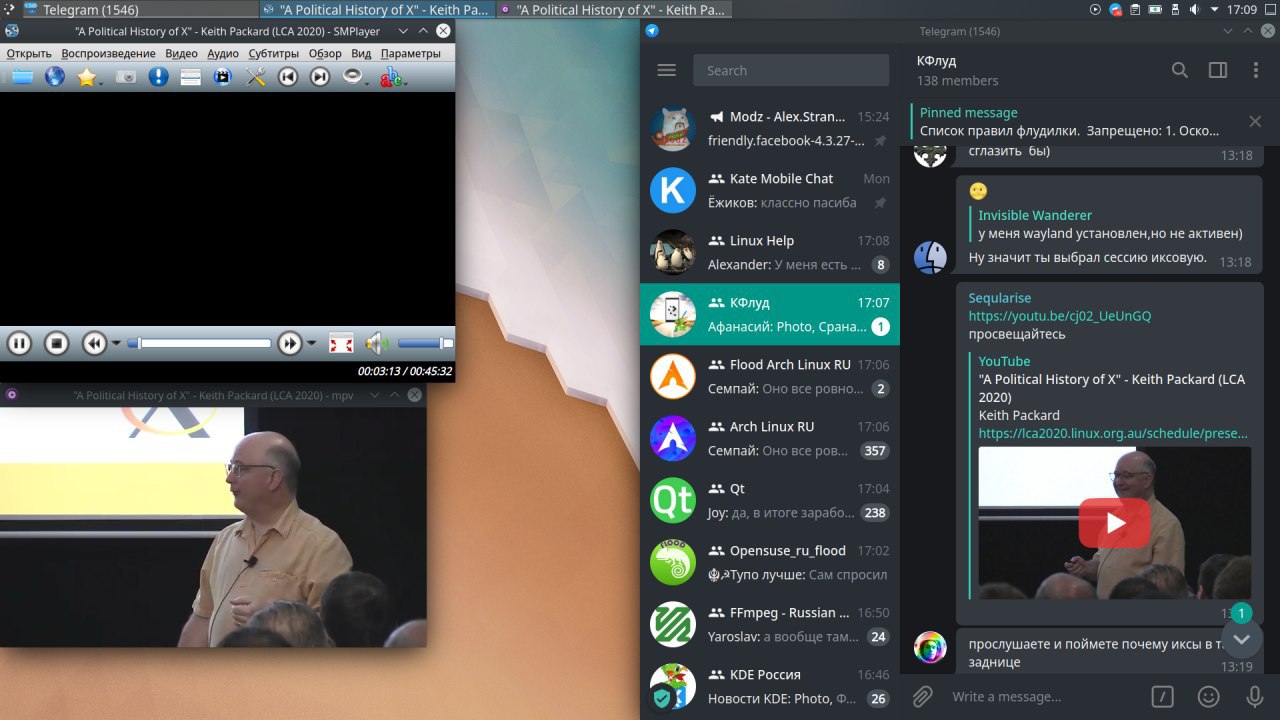The width and height of the screenshot is (1280, 720).
Task: Toggle Telegram right sidebar panel icon
Action: (1218, 70)
